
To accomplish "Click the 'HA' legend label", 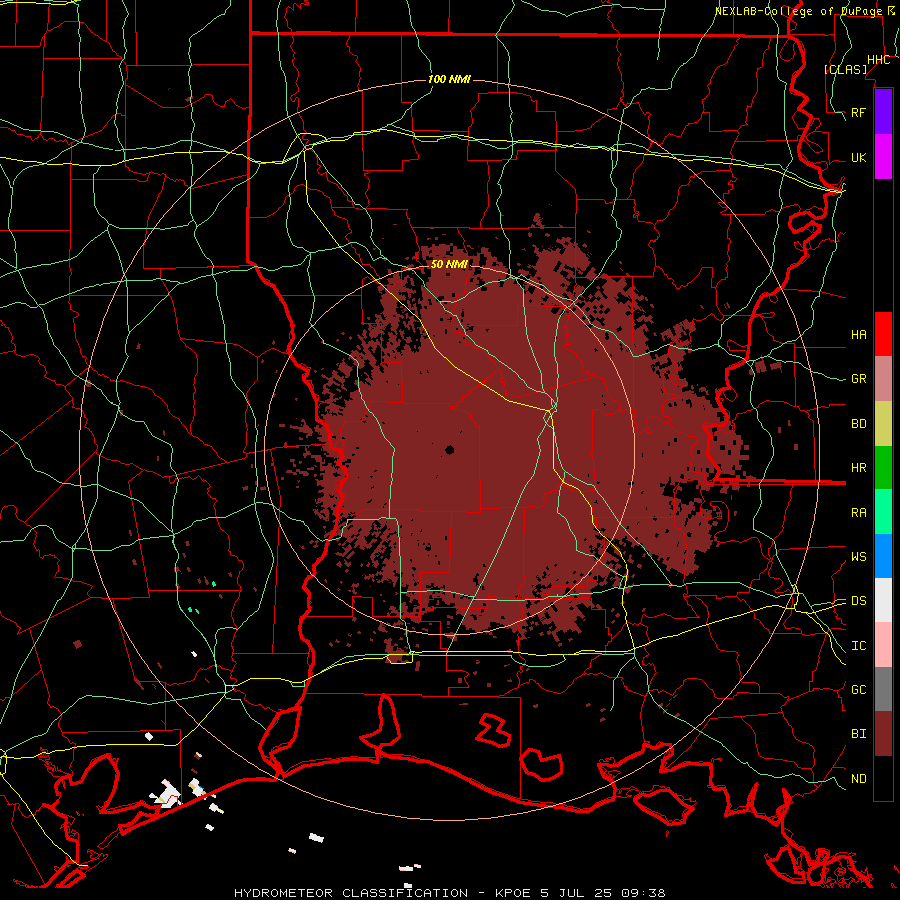I will tap(859, 334).
